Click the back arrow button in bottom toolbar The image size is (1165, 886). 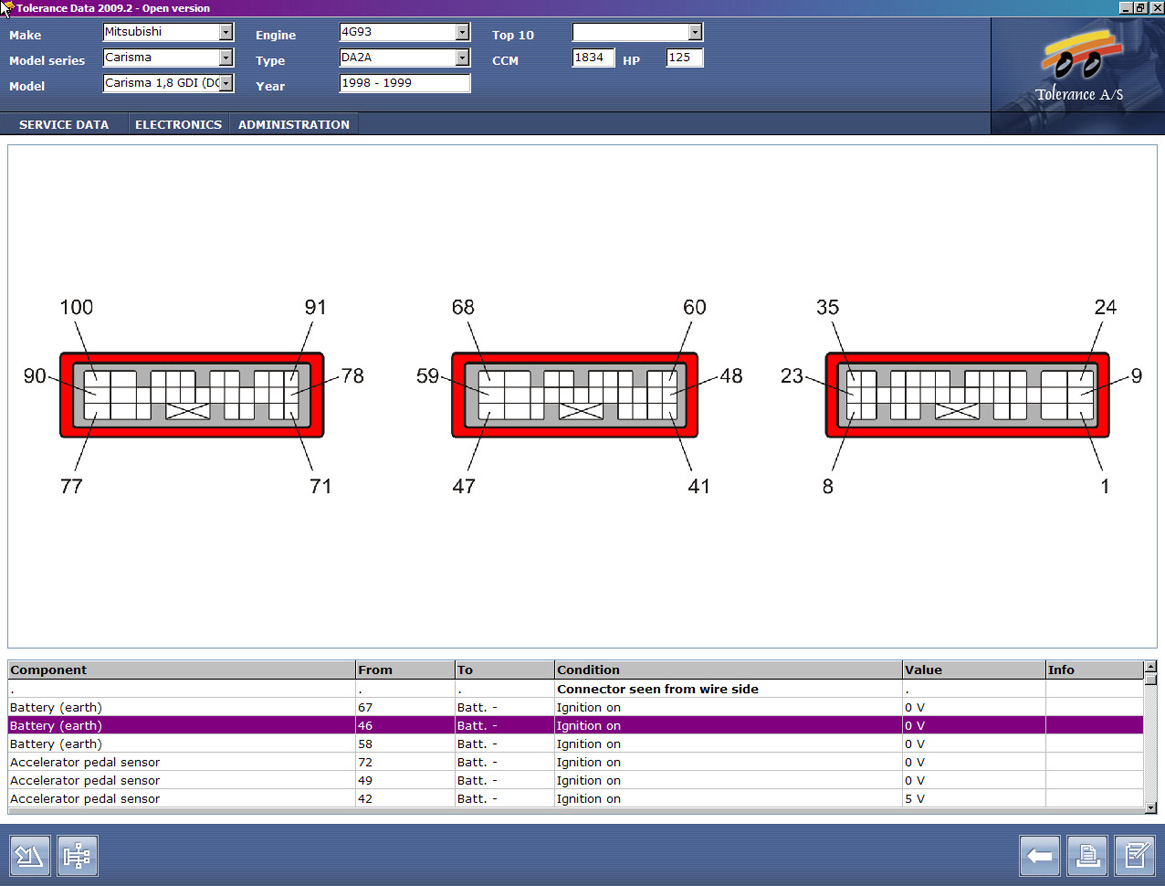tap(1040, 856)
